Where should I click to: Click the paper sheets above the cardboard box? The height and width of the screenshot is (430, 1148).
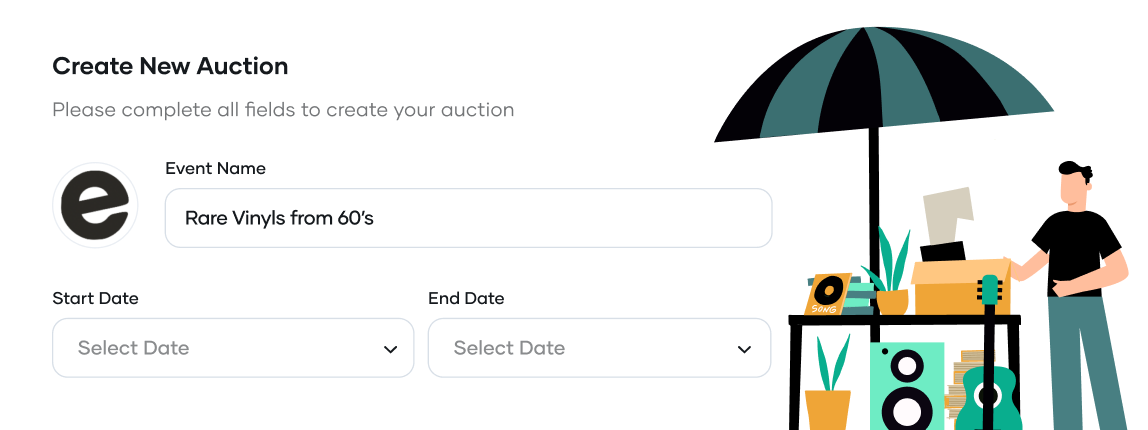965,220
